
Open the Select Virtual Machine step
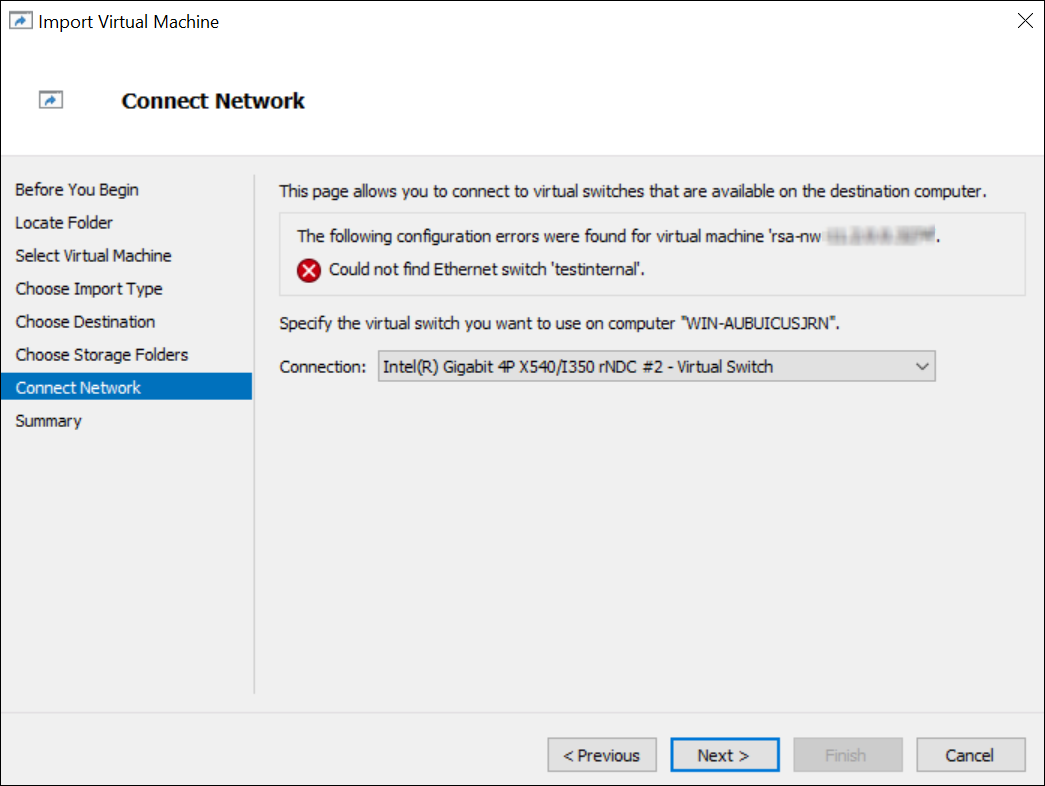[93, 256]
